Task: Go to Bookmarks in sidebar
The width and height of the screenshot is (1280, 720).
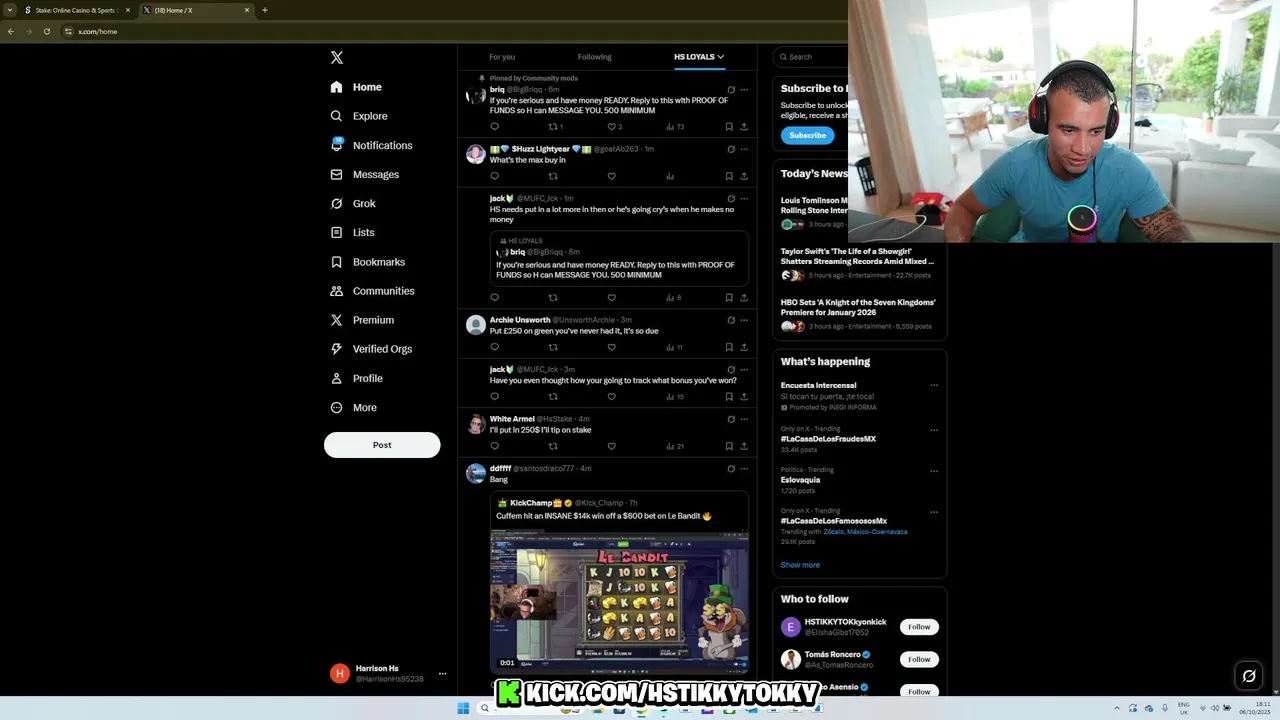Action: click(367, 262)
